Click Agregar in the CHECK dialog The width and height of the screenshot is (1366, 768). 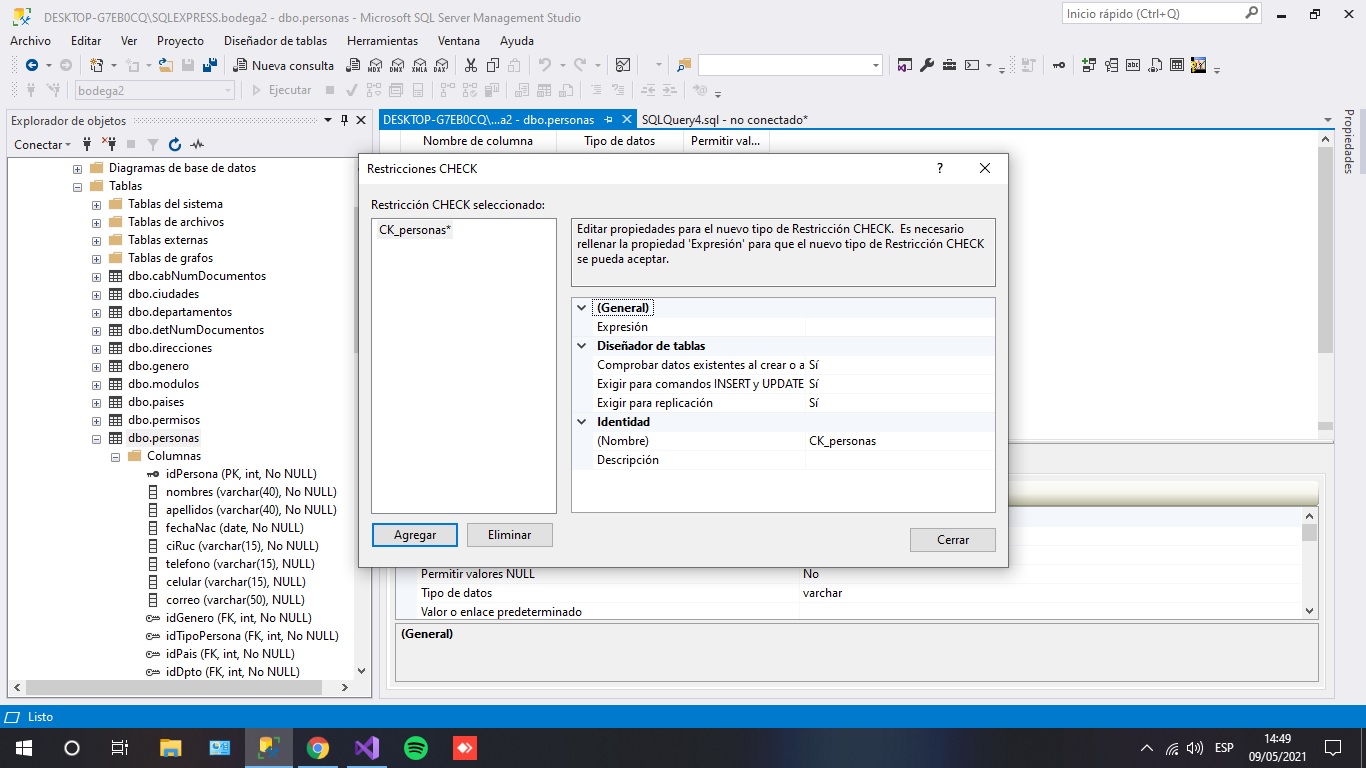click(415, 535)
